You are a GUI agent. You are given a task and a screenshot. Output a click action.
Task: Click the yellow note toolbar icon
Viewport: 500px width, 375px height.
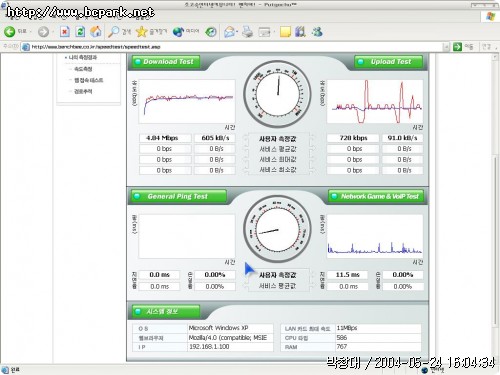click(x=285, y=32)
